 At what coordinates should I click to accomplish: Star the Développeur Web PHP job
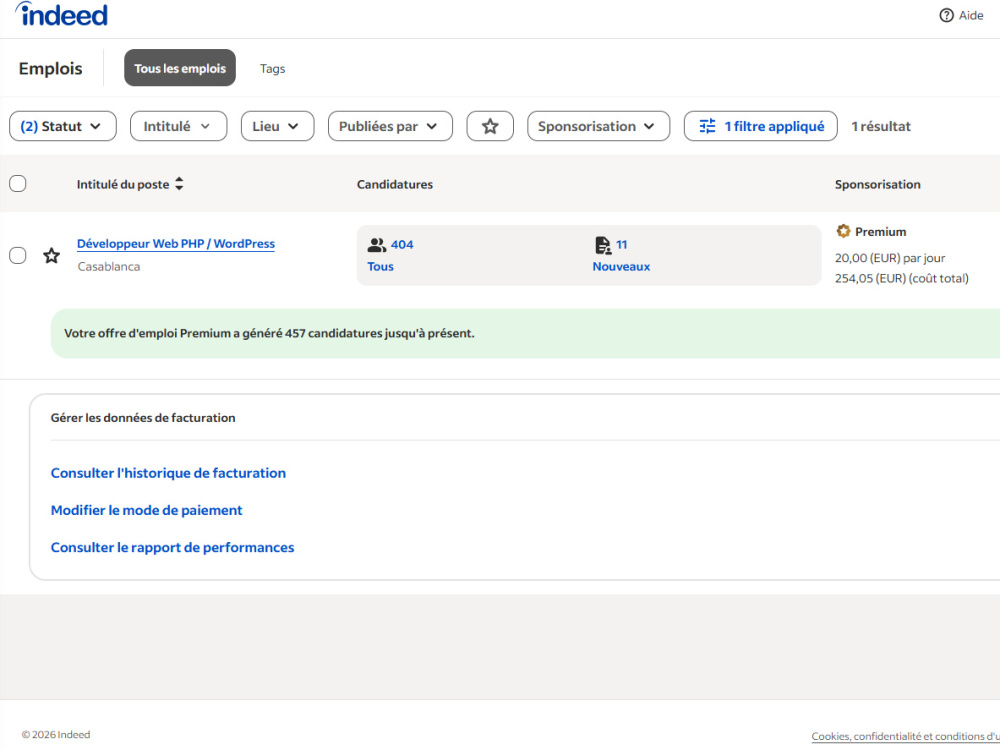[52, 256]
